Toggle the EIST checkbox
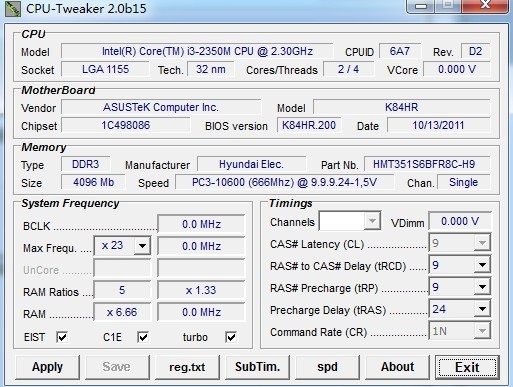Image resolution: width=513 pixels, height=387 pixels. pos(62,337)
